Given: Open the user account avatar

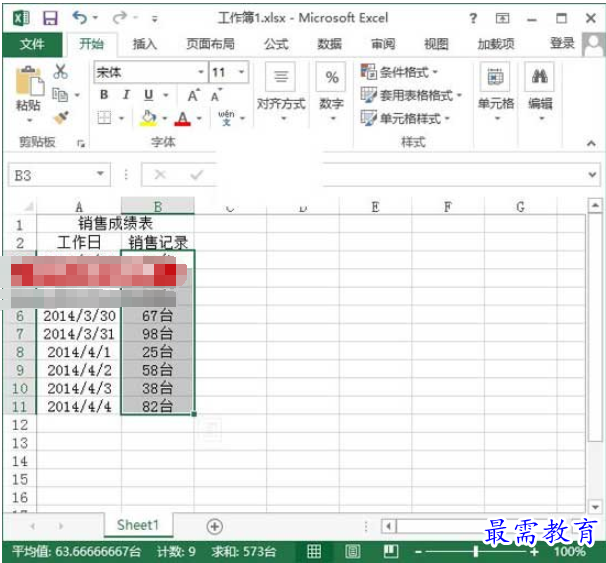Looking at the screenshot, I should 594,44.
